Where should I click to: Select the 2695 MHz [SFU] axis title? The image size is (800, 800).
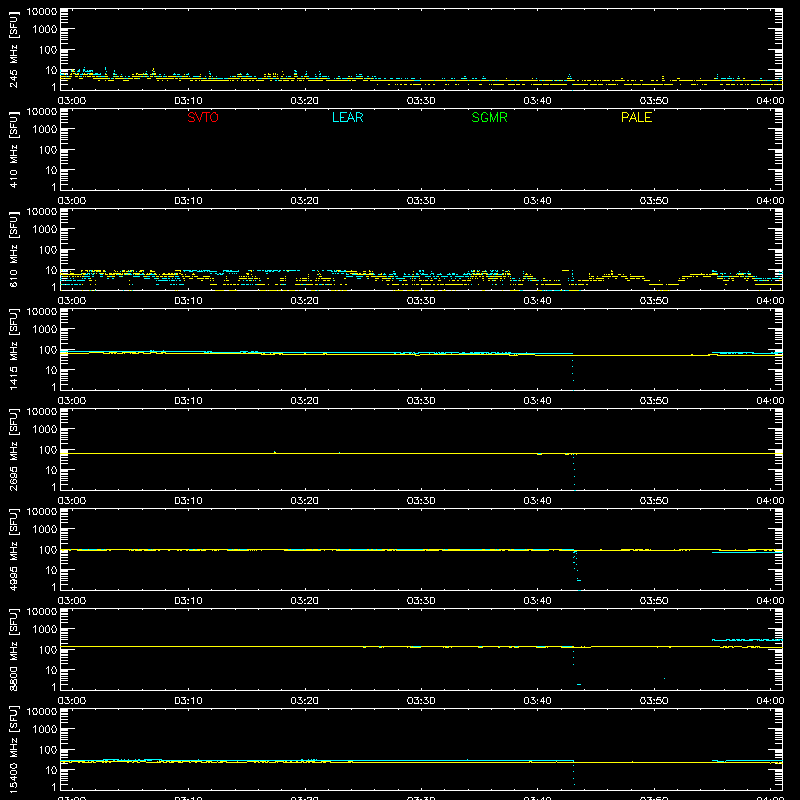[14, 450]
